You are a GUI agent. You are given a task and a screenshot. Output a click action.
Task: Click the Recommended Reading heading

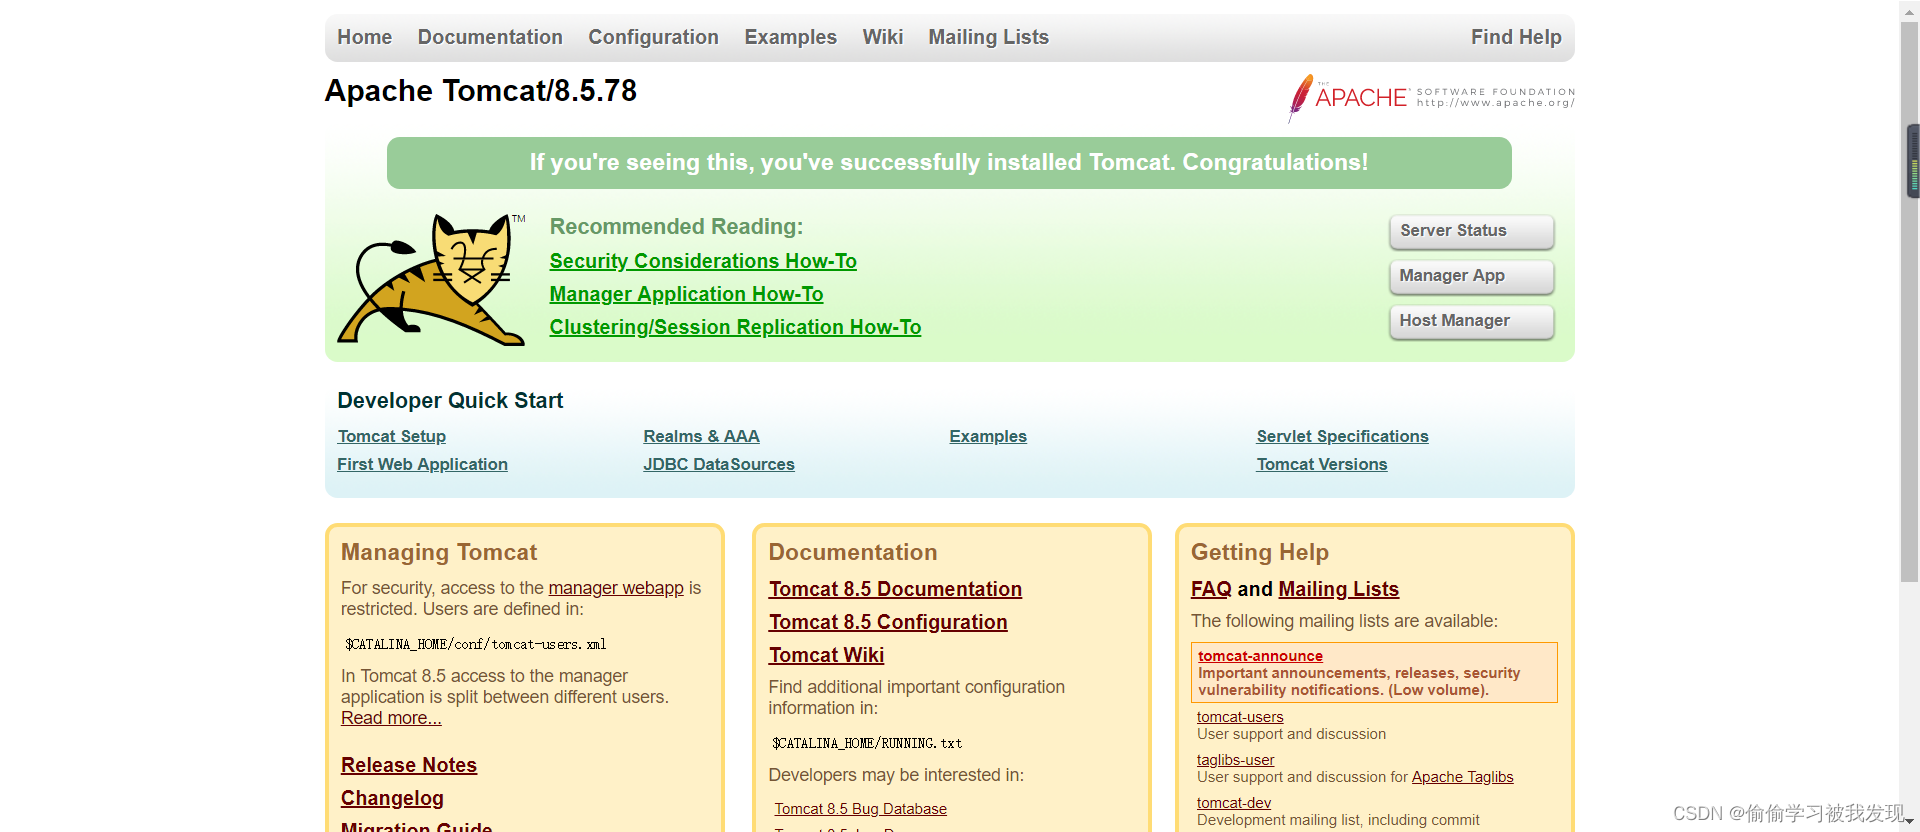click(x=676, y=227)
